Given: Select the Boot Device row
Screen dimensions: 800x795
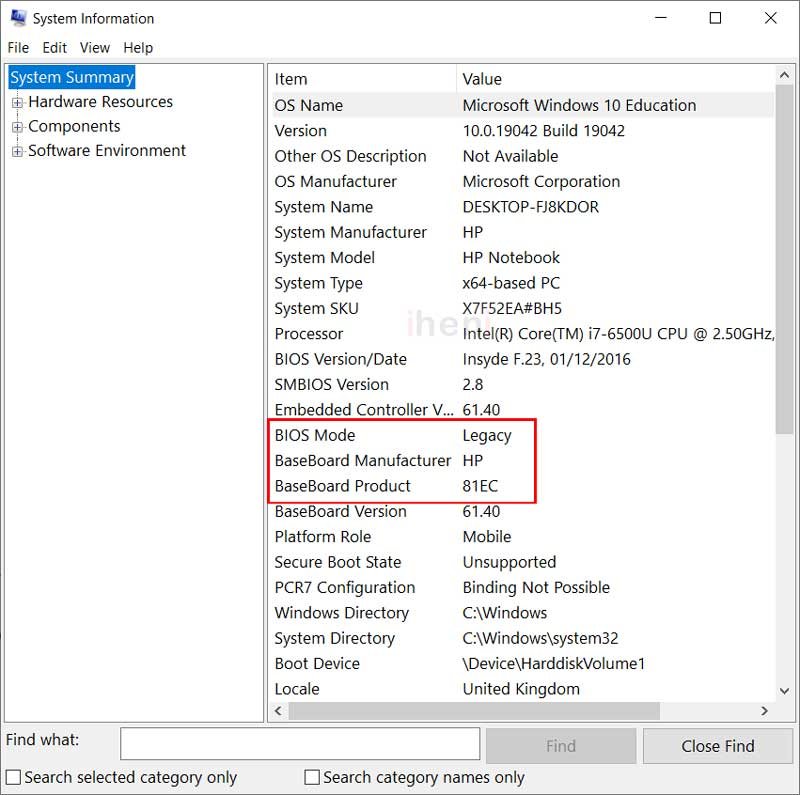Looking at the screenshot, I should click(521, 664).
